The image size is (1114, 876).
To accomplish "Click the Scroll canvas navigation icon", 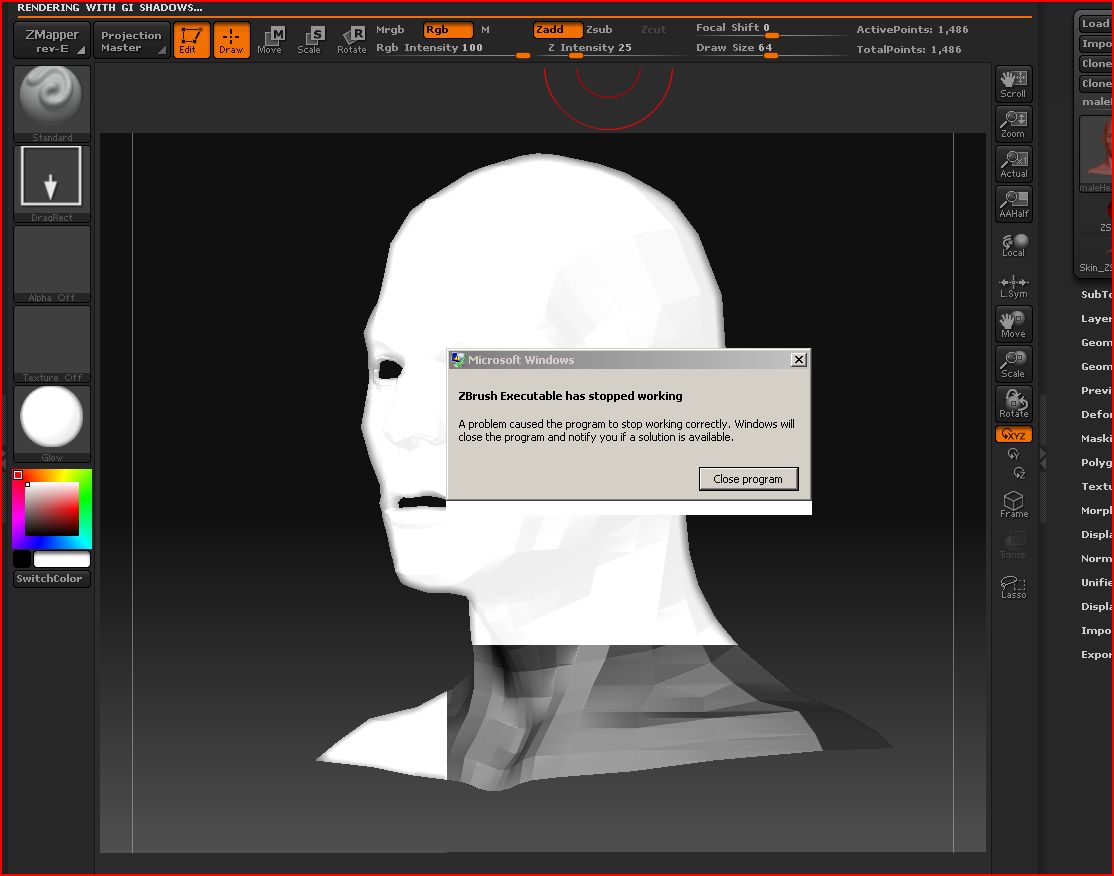I will pos(1014,85).
